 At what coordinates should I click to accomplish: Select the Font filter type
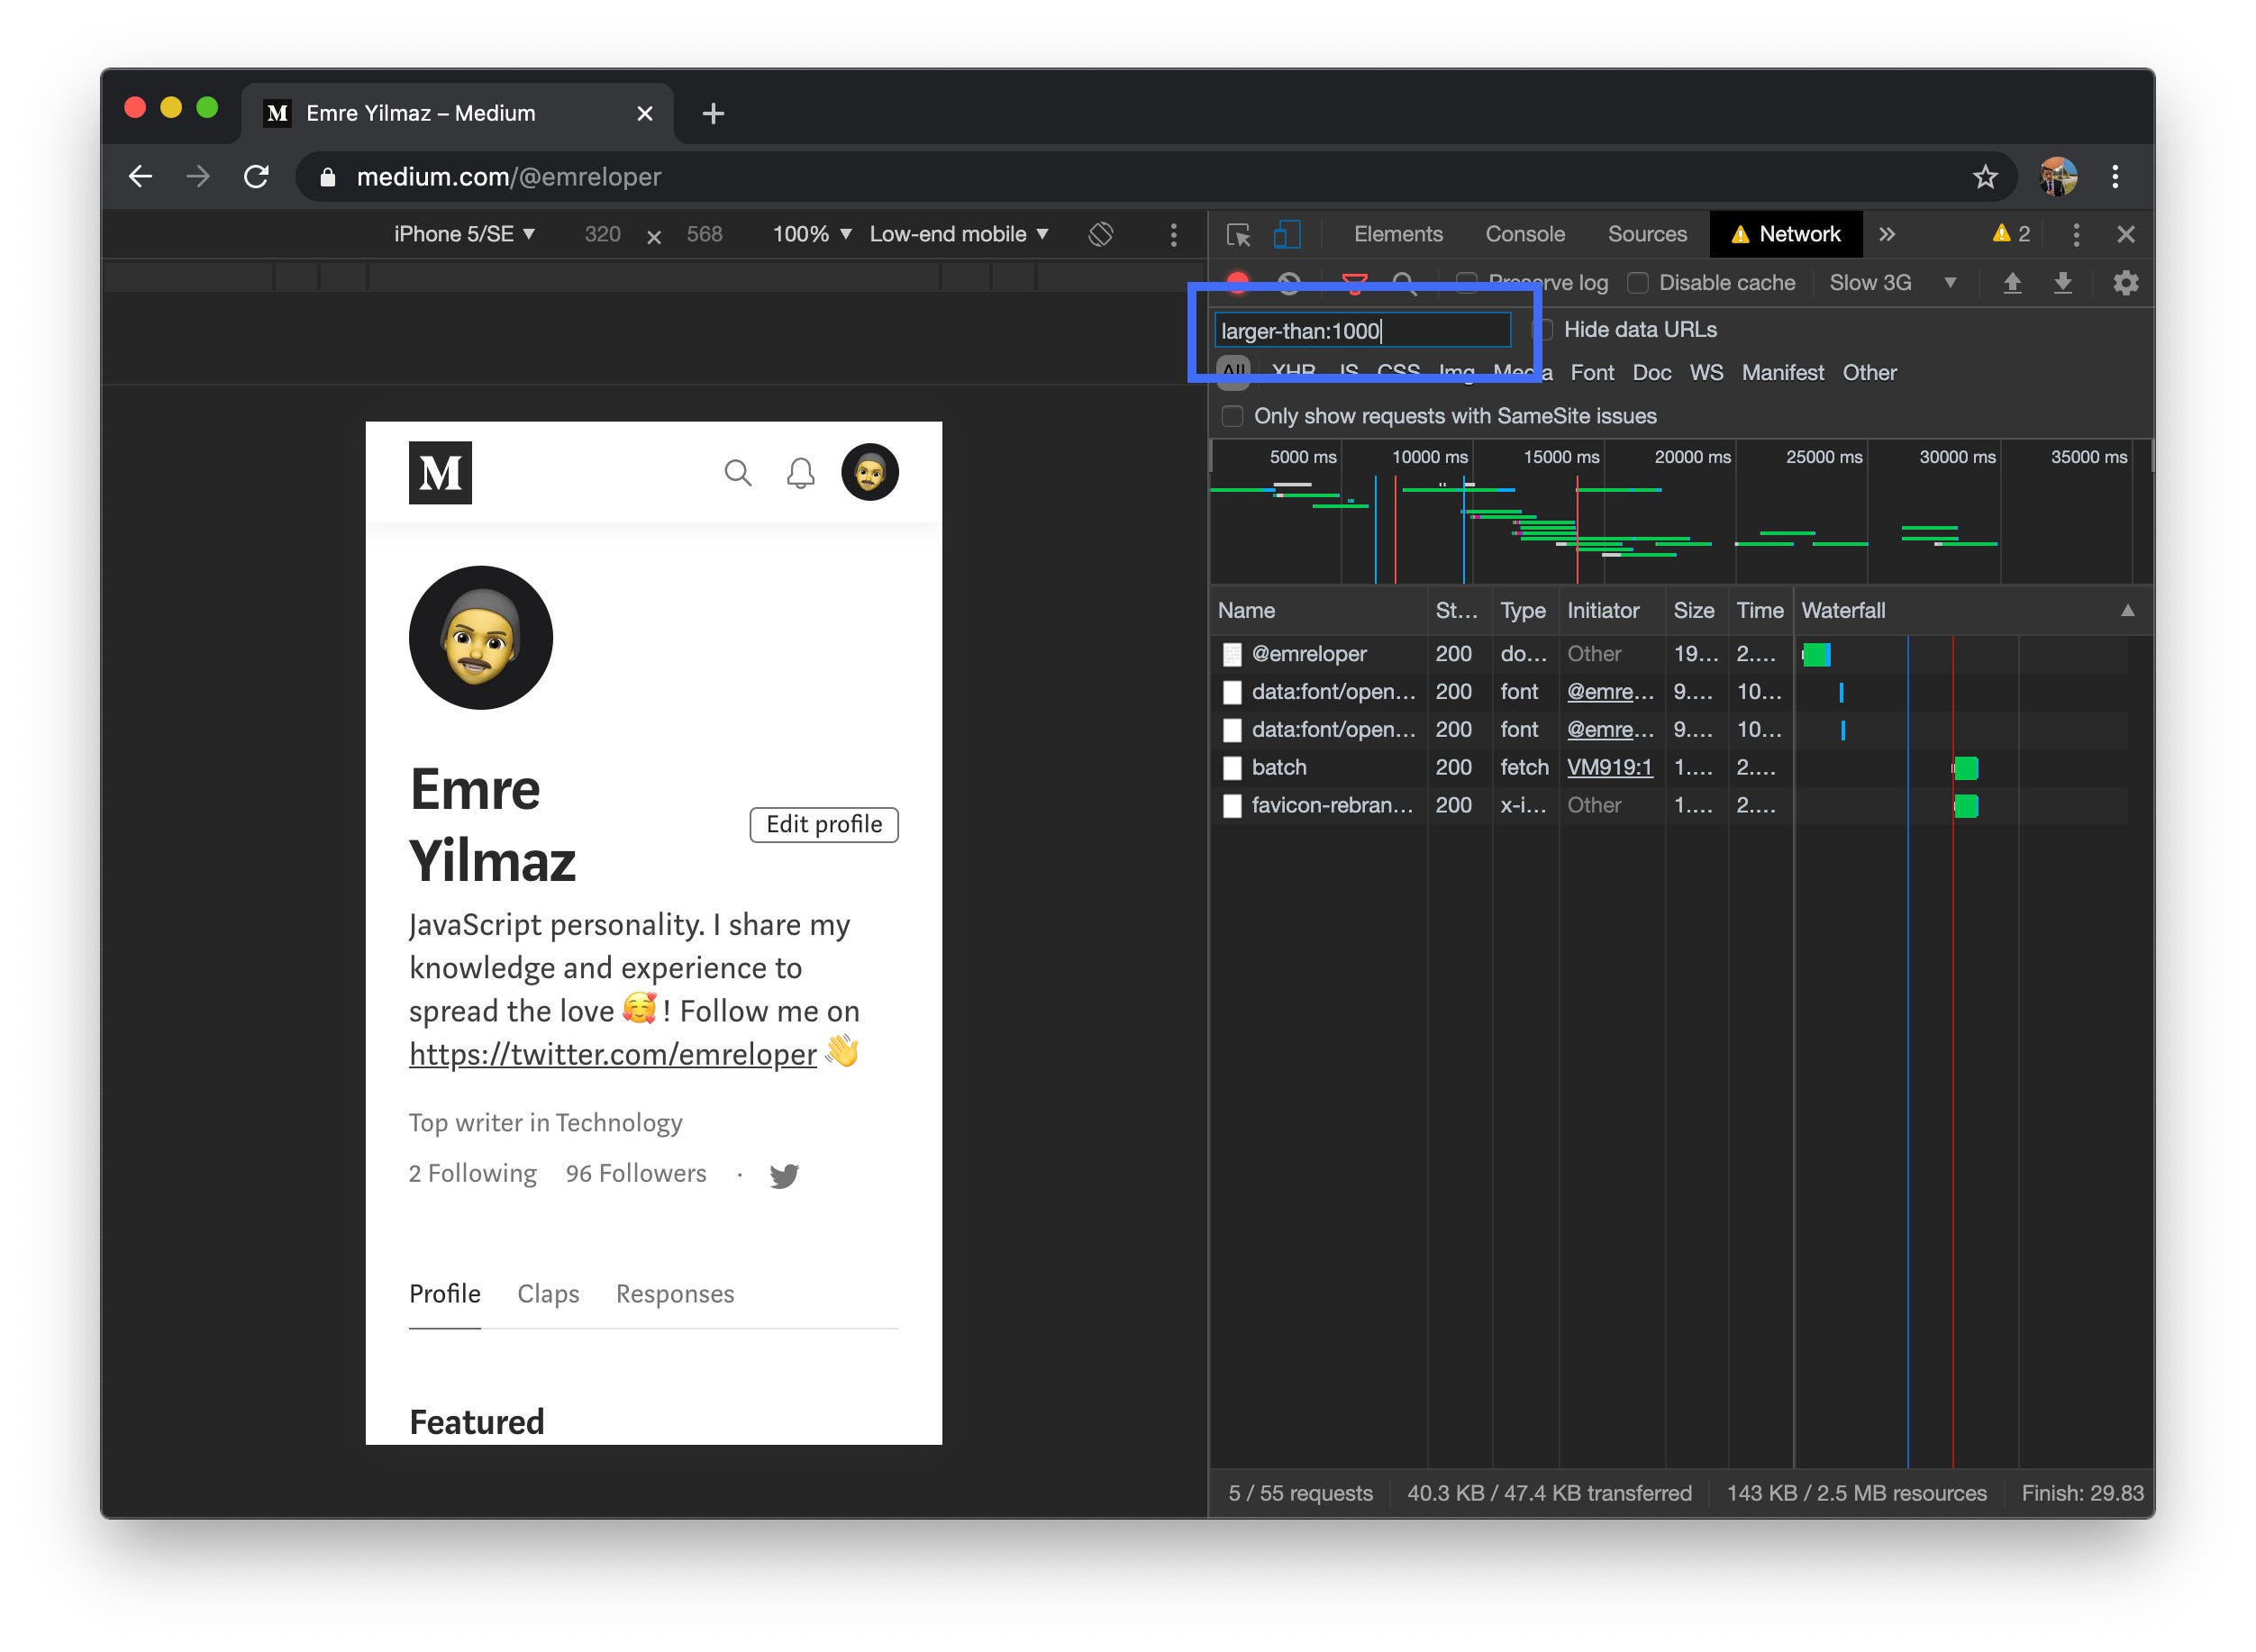pyautogui.click(x=1591, y=373)
